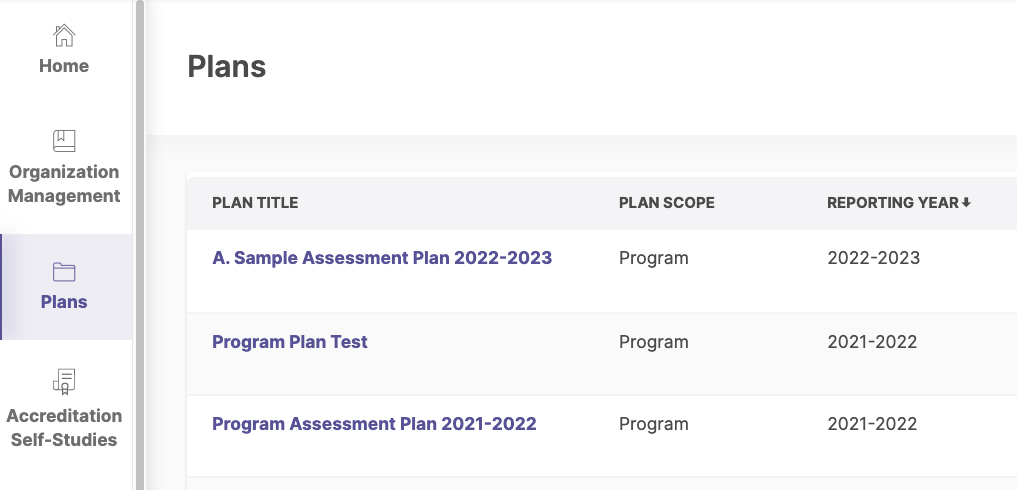Click the Home house icon
This screenshot has height=490, width=1017.
click(x=64, y=35)
